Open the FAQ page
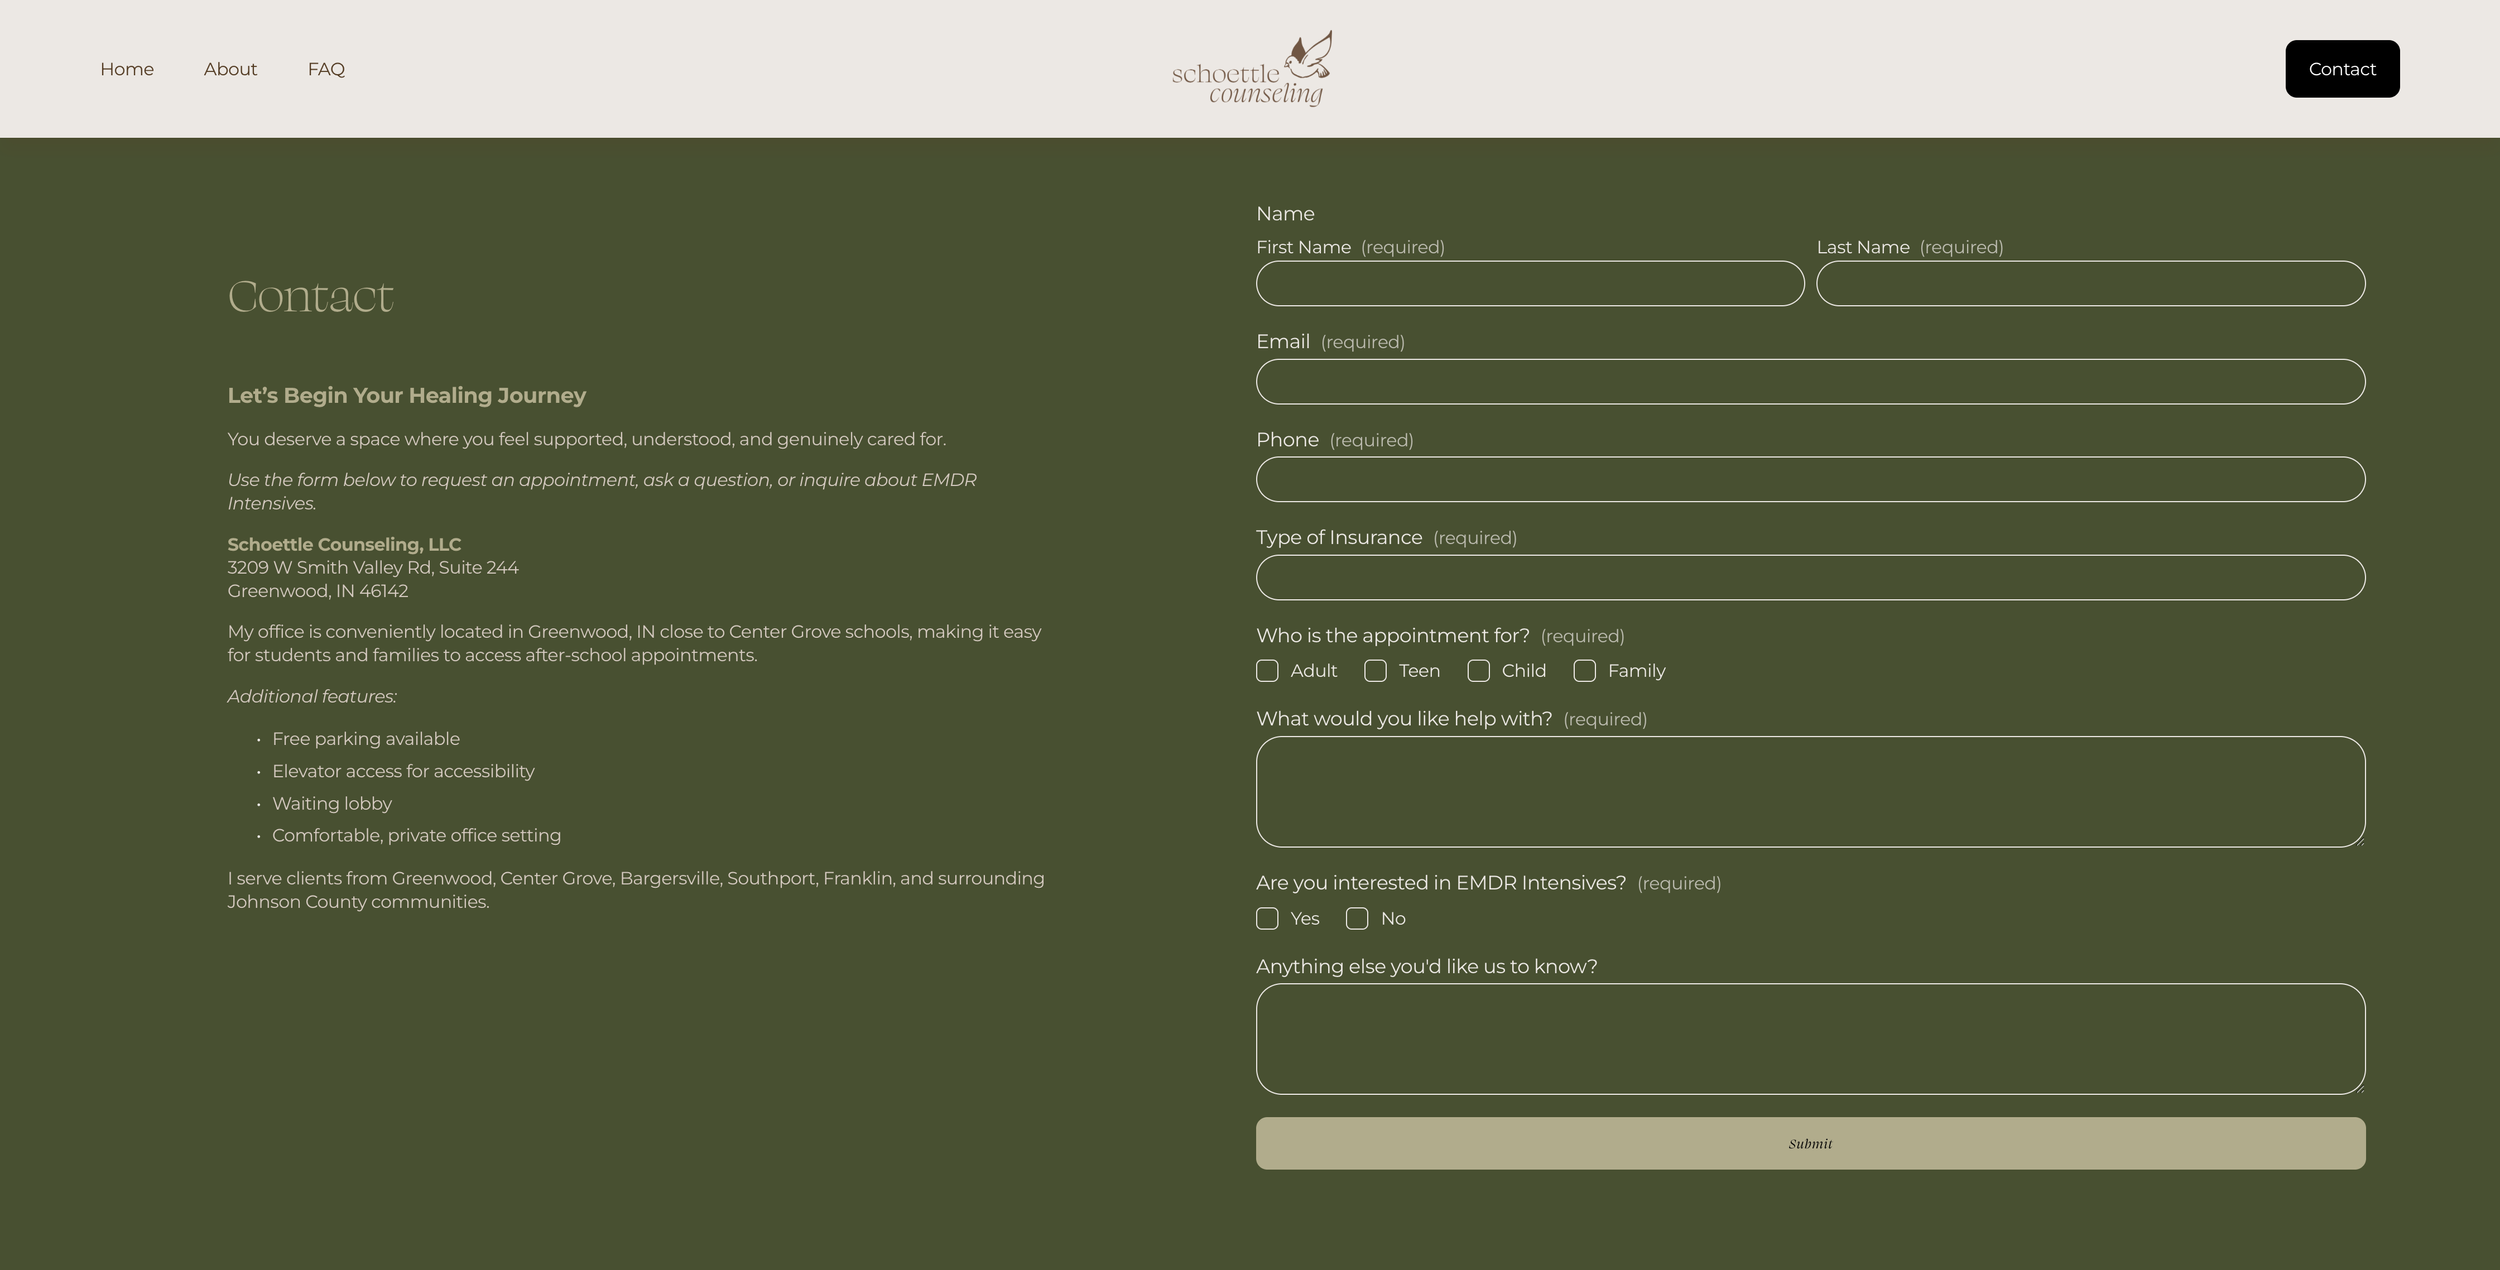 pos(325,68)
